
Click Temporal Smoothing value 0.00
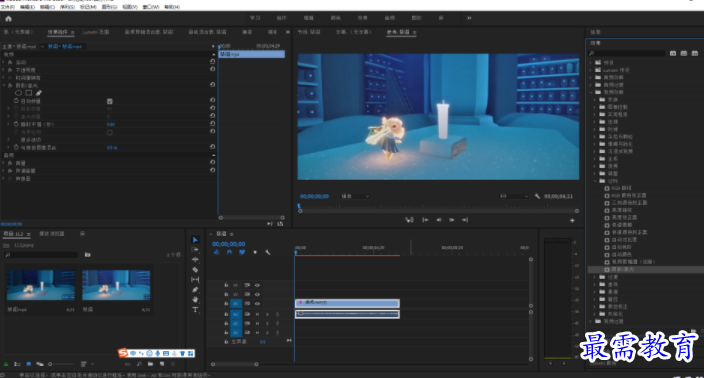click(111, 124)
